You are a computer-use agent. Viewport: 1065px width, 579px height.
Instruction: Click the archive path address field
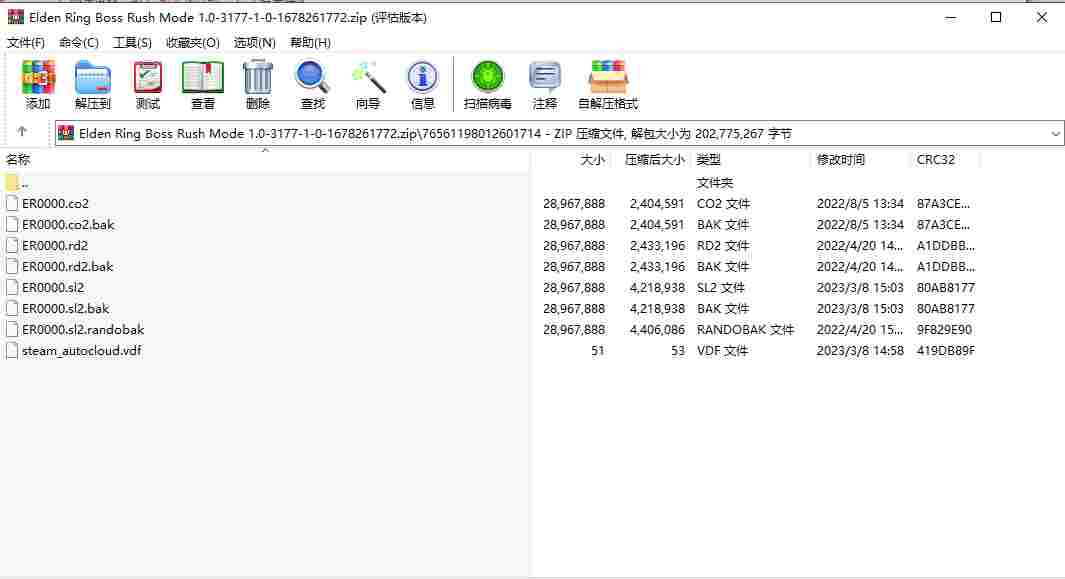point(560,134)
